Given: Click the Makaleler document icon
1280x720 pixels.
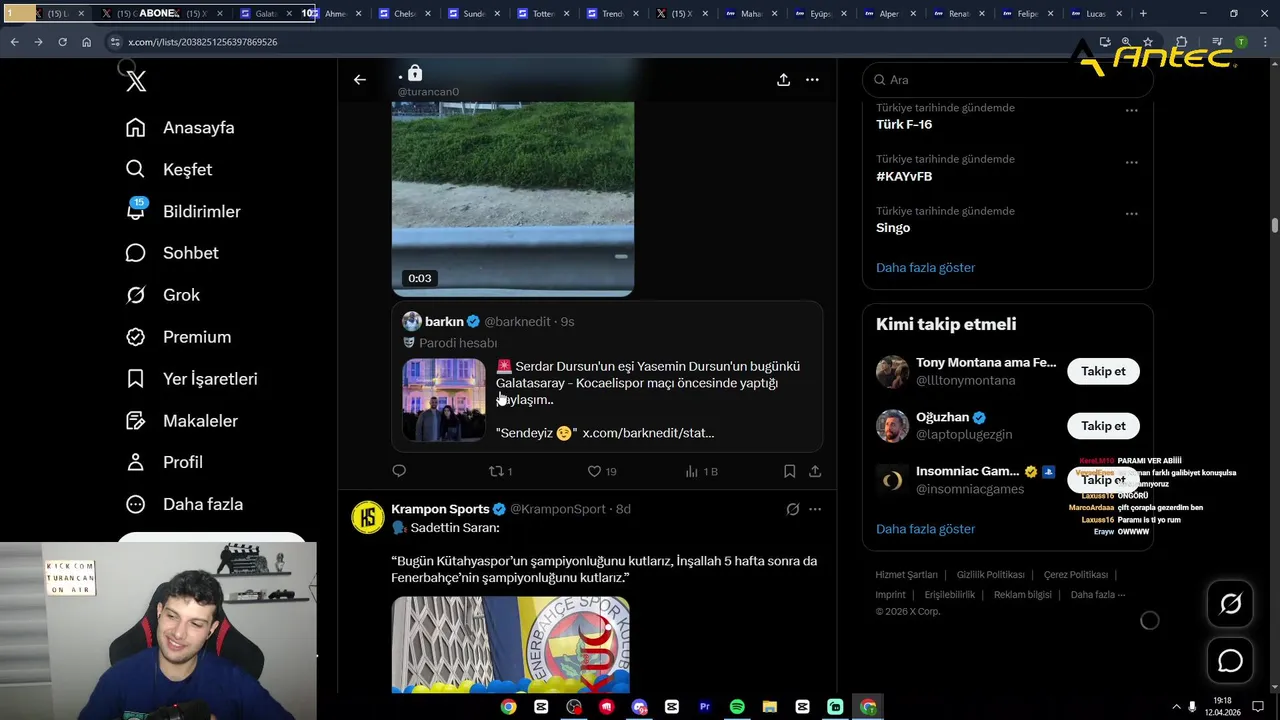Looking at the screenshot, I should click(x=136, y=421).
